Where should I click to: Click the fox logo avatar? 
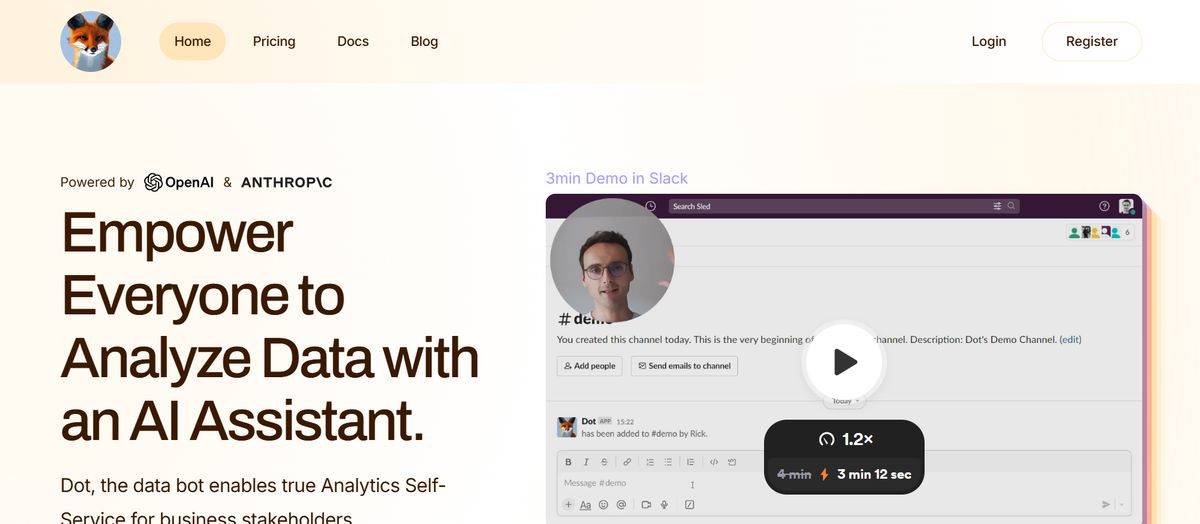tap(91, 42)
